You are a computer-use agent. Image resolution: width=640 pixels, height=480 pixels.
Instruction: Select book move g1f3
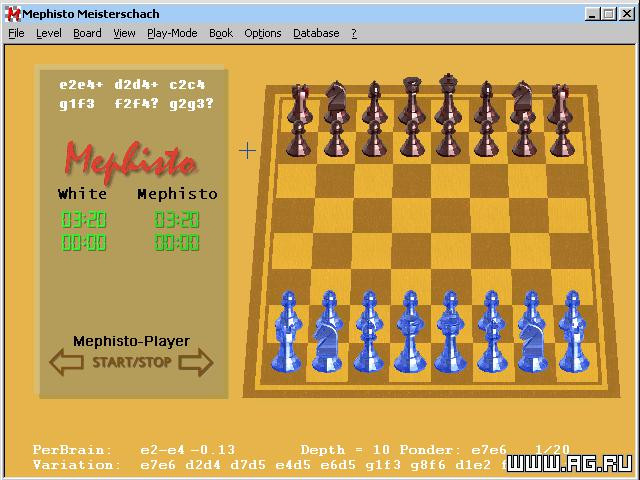coord(77,104)
